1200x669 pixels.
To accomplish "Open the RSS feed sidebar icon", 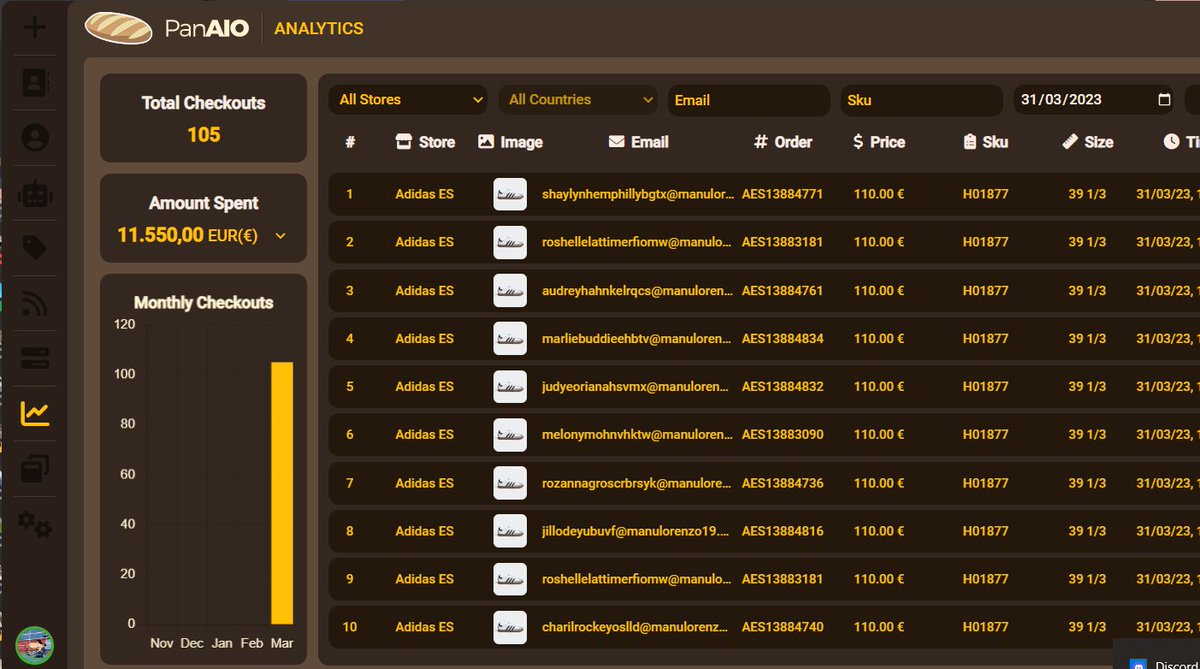I will point(35,303).
